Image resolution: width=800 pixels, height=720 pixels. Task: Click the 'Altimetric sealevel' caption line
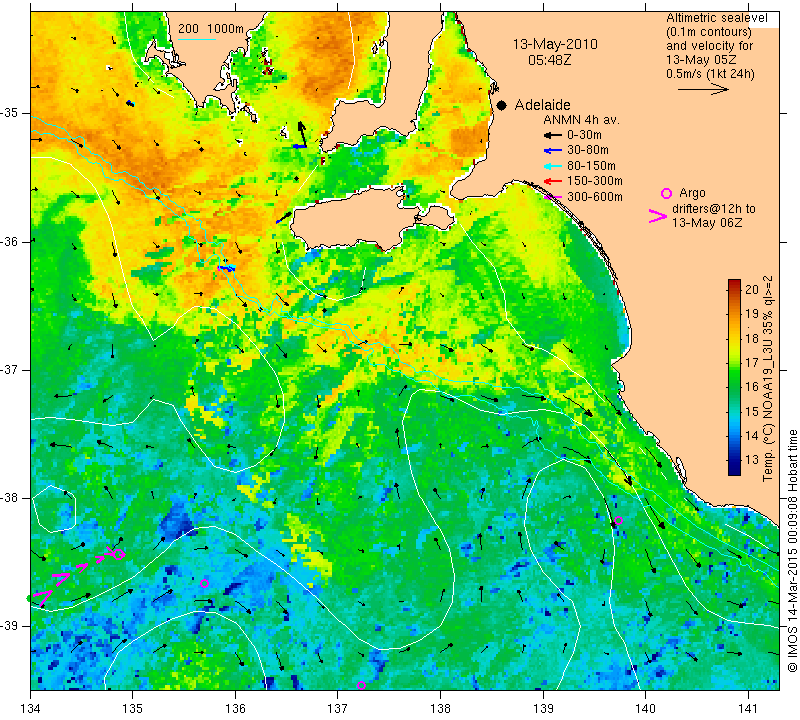(x=716, y=18)
